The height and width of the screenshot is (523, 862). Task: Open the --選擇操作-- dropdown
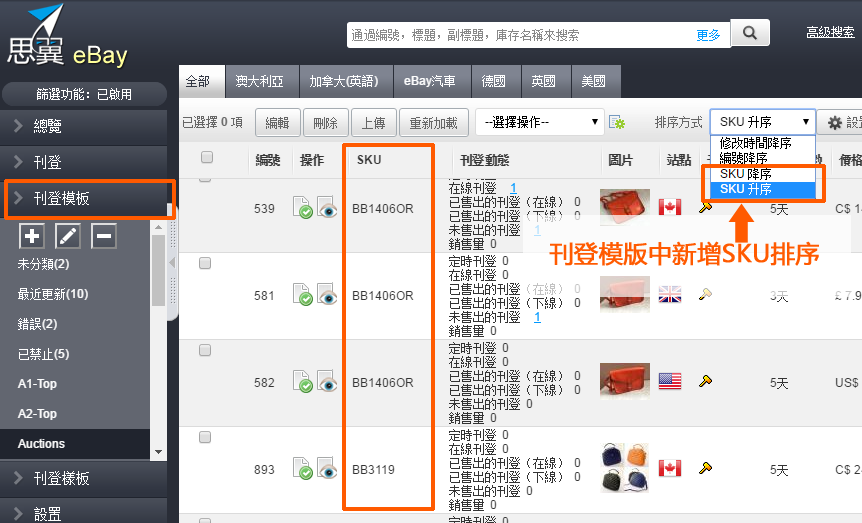(539, 122)
